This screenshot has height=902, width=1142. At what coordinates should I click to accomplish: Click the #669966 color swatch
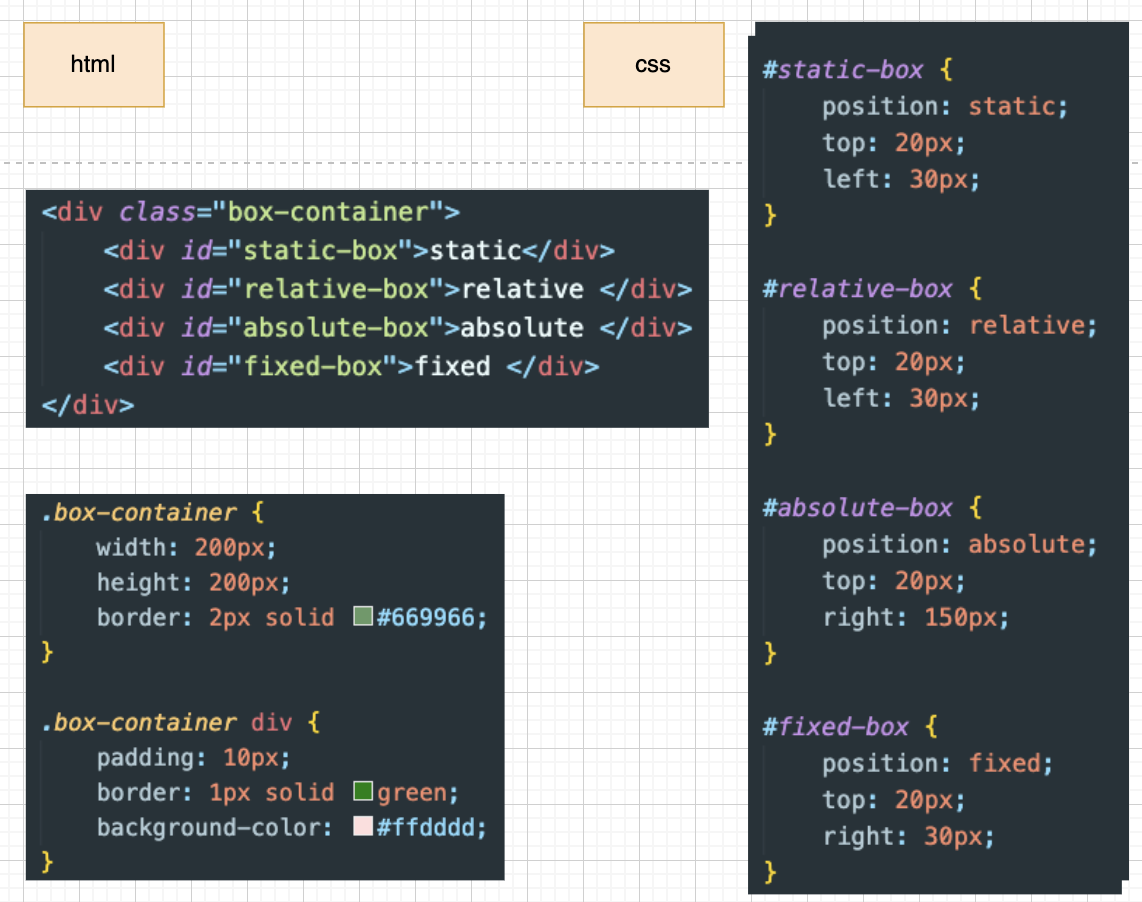click(363, 616)
